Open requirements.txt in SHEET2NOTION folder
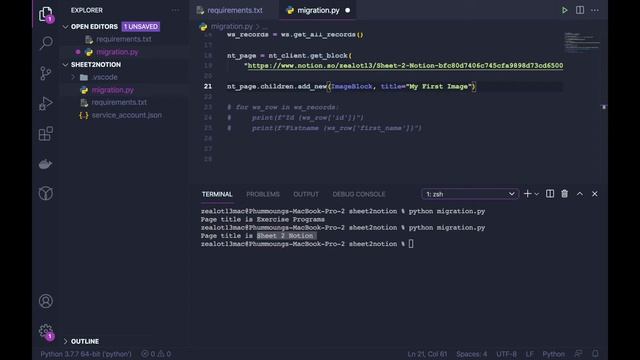 (x=119, y=102)
